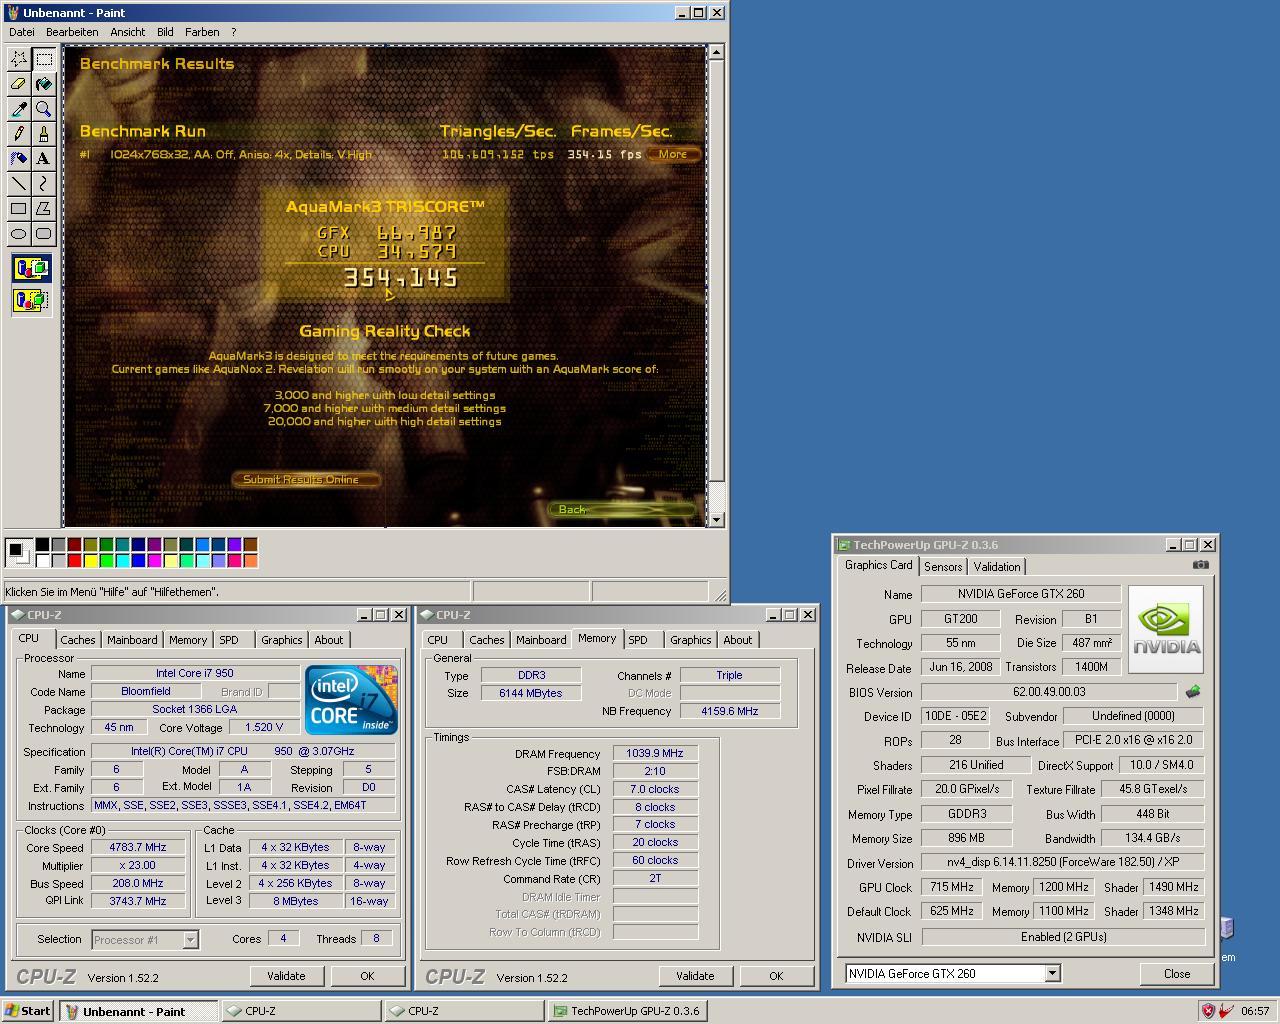1280x1024 pixels.
Task: Click Validate in right CPU-Z window
Action: tap(695, 976)
